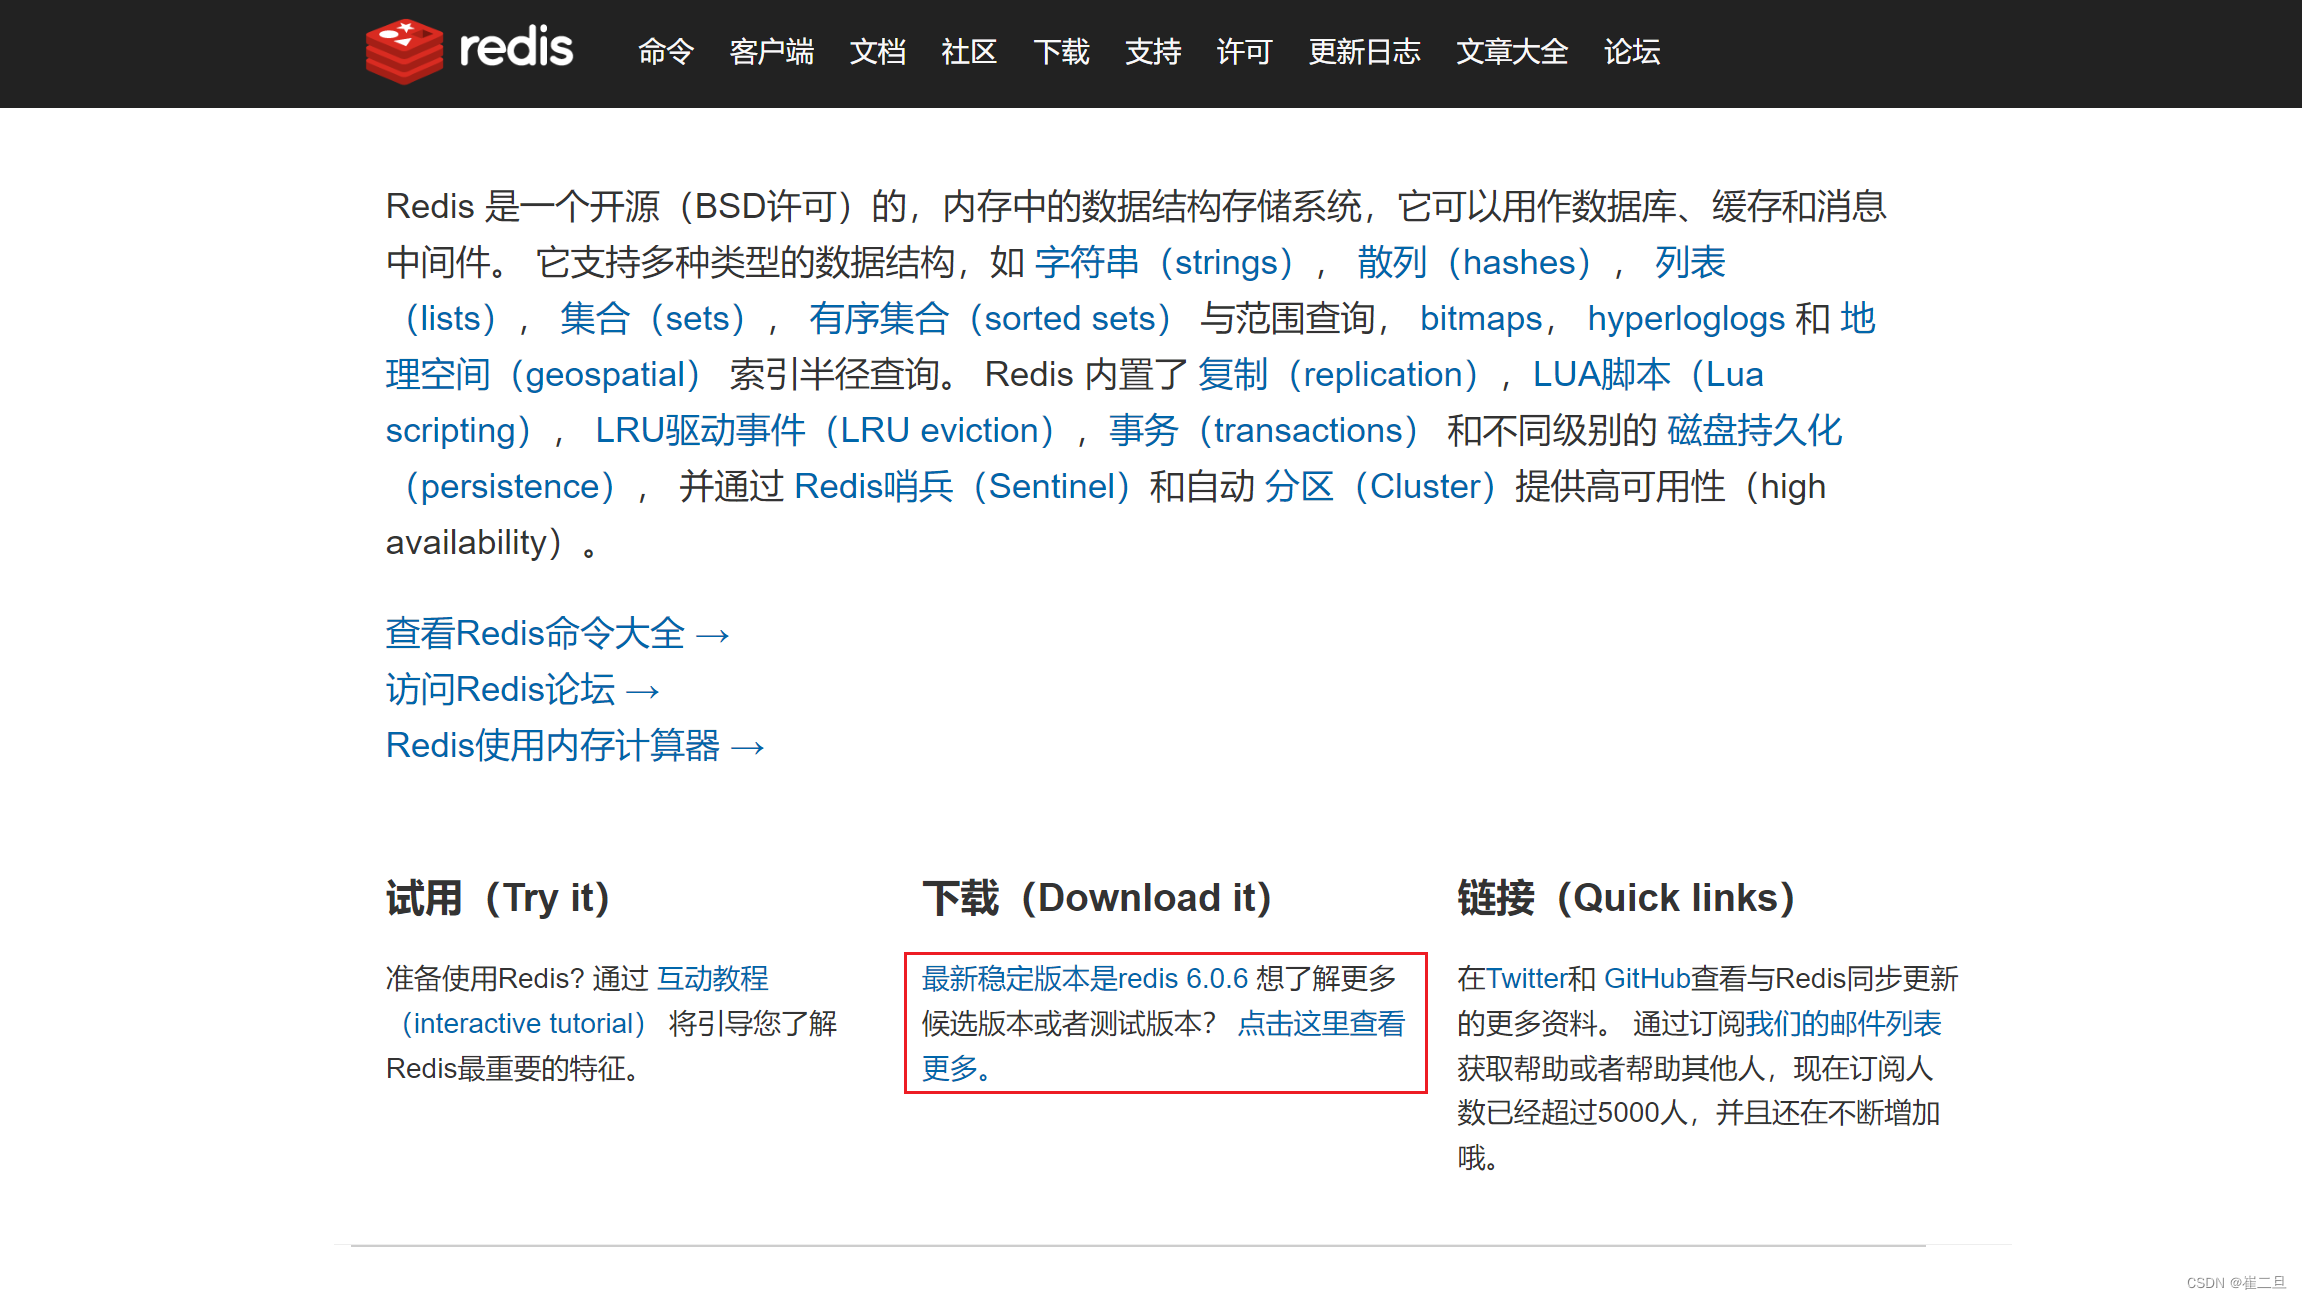
Task: Open the 客户端 menu item
Action: click(772, 51)
